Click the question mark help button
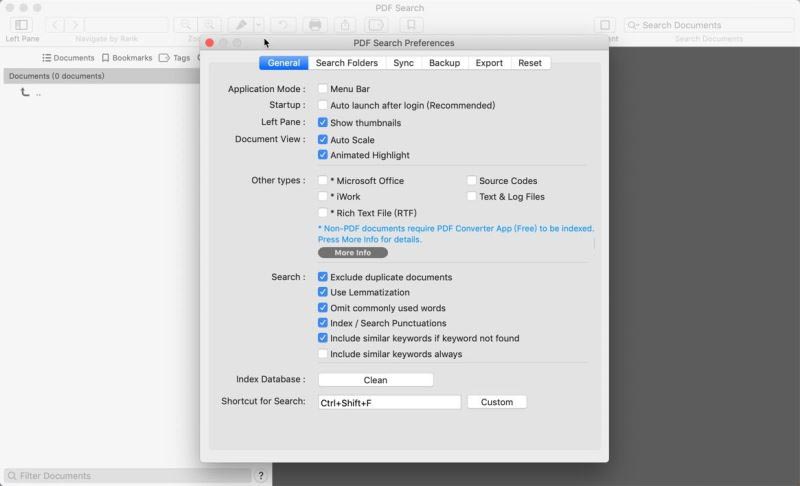 click(x=261, y=476)
